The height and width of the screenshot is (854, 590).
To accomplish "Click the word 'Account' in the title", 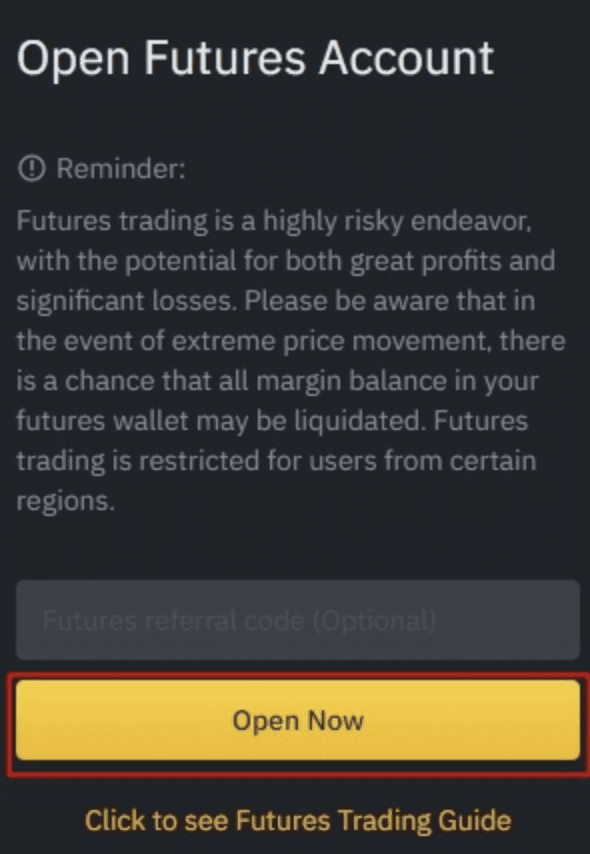I will coord(406,57).
